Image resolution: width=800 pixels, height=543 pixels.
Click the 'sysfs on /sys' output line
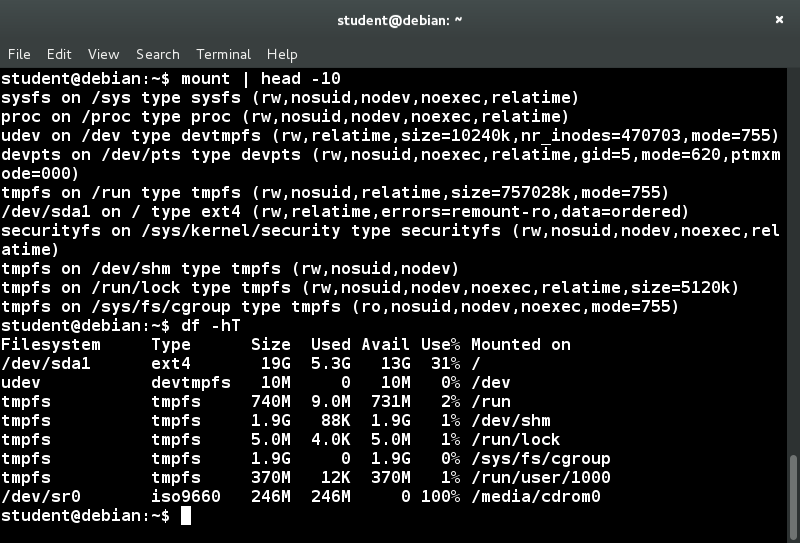(x=290, y=97)
